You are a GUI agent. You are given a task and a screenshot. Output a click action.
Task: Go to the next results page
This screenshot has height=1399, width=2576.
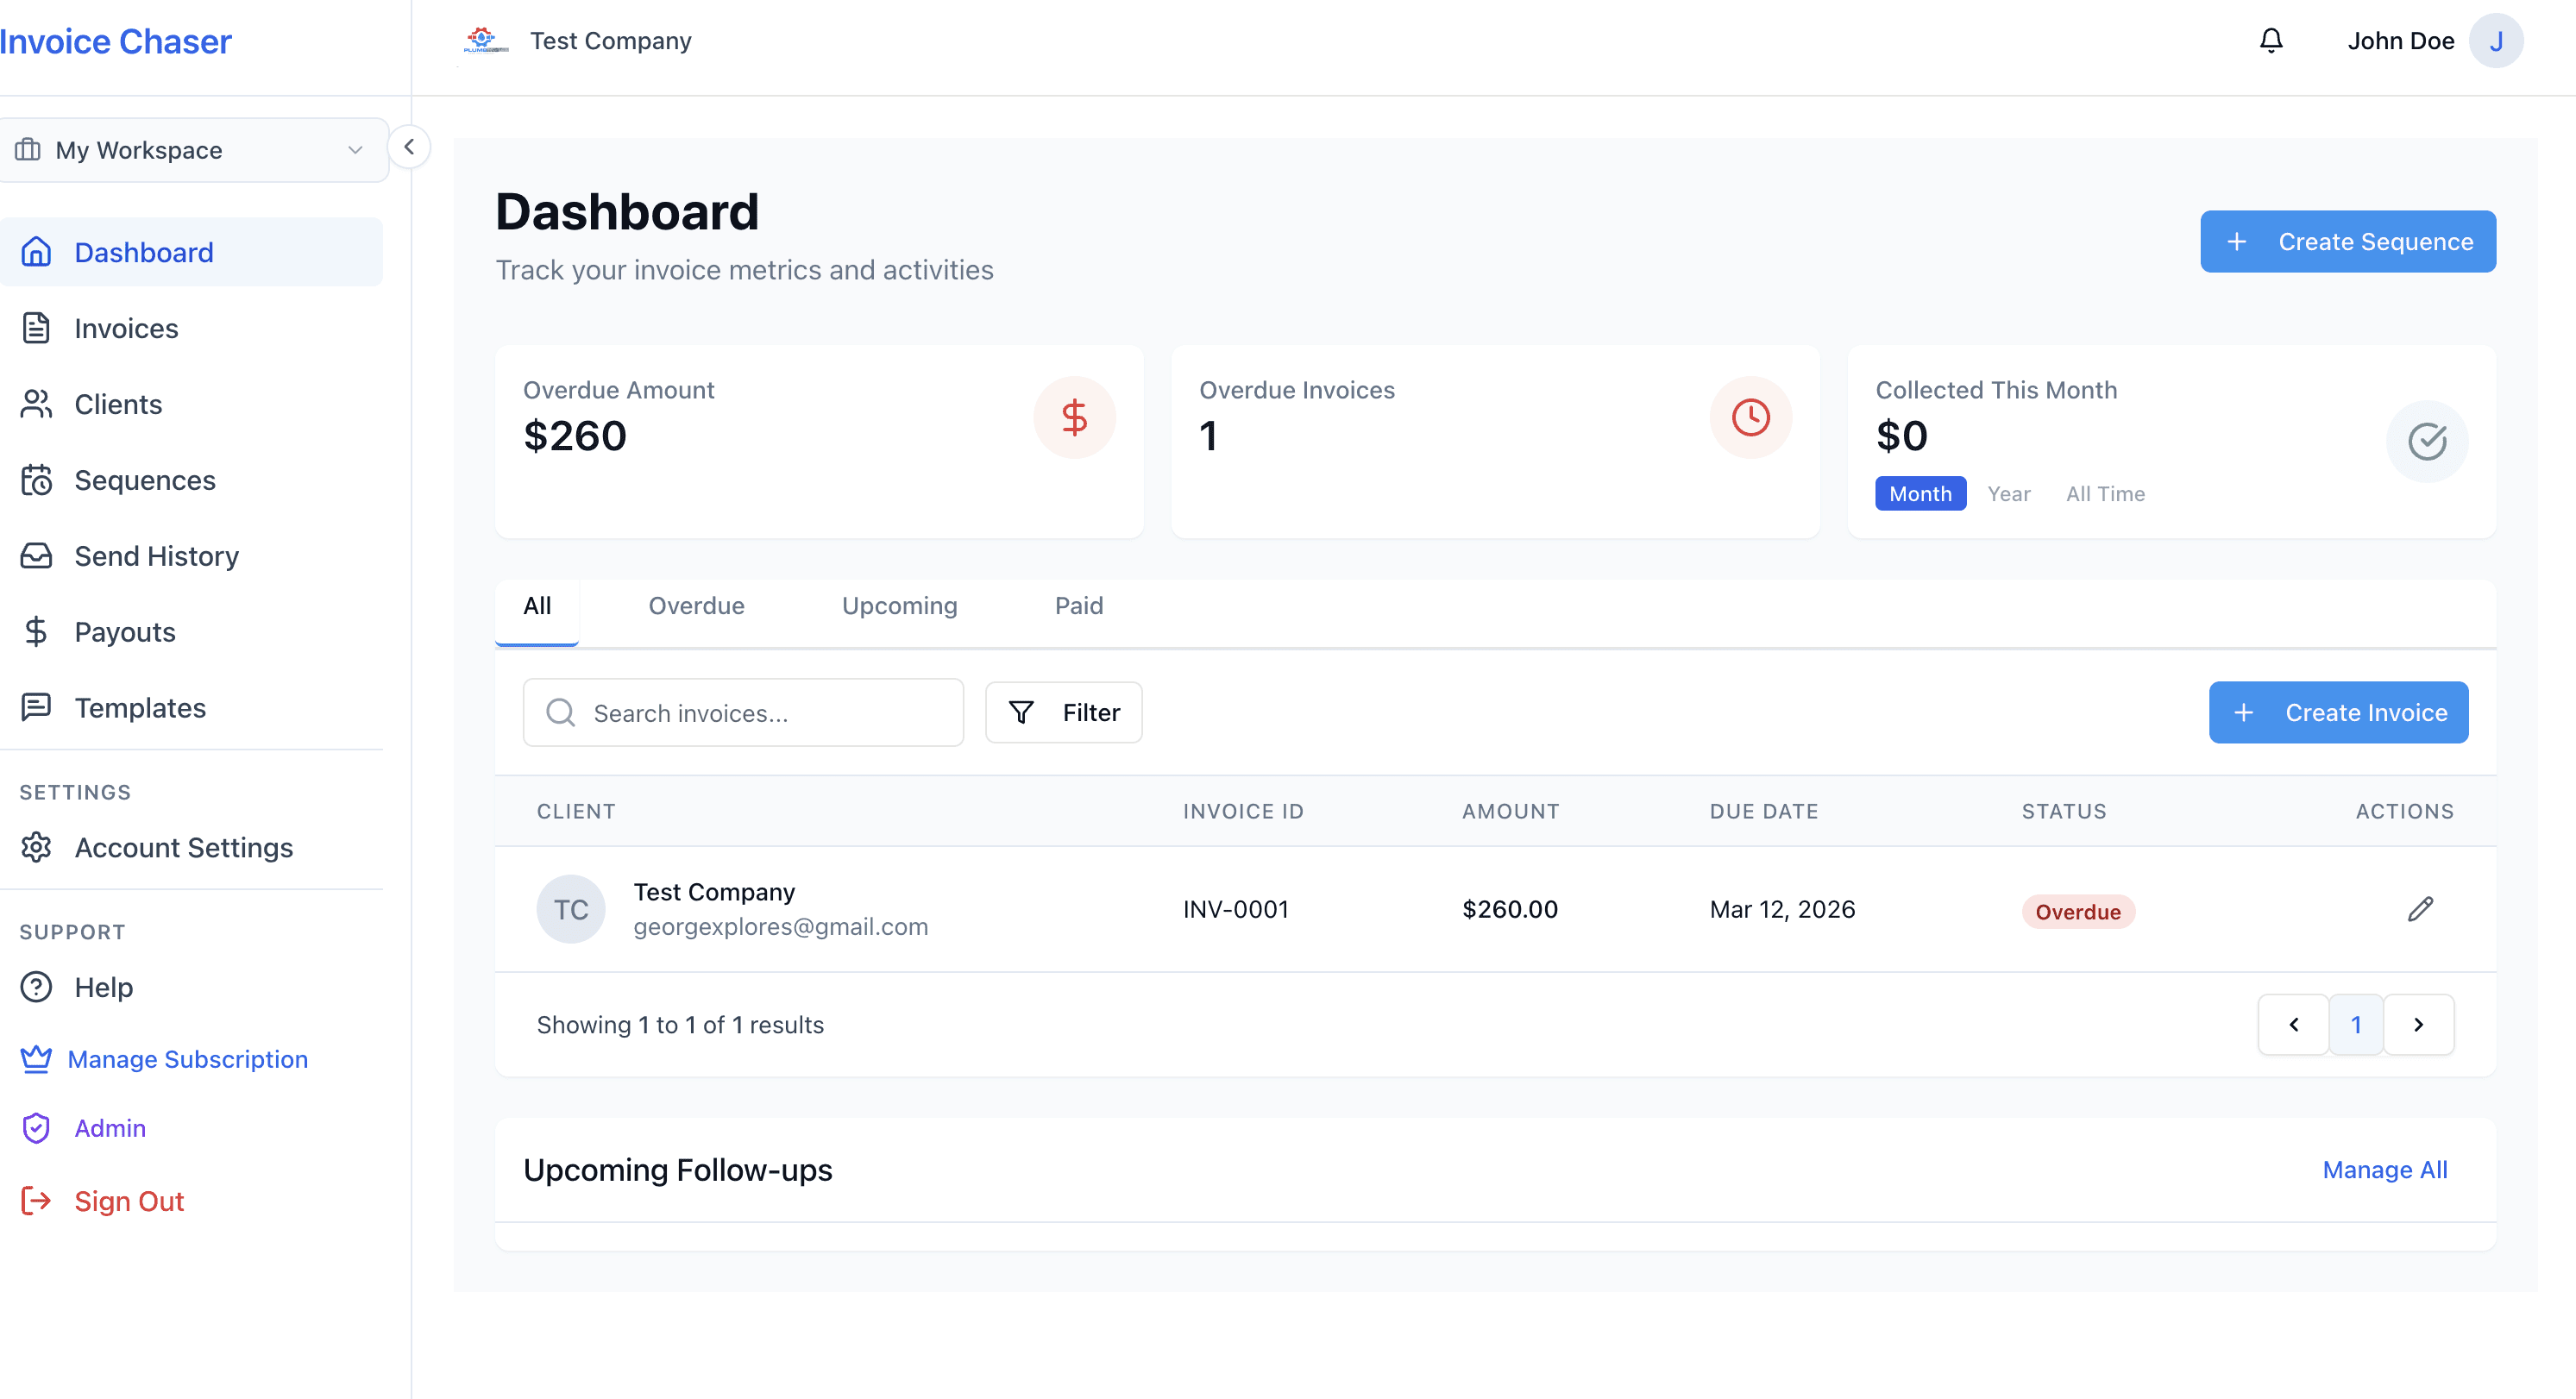click(2418, 1025)
